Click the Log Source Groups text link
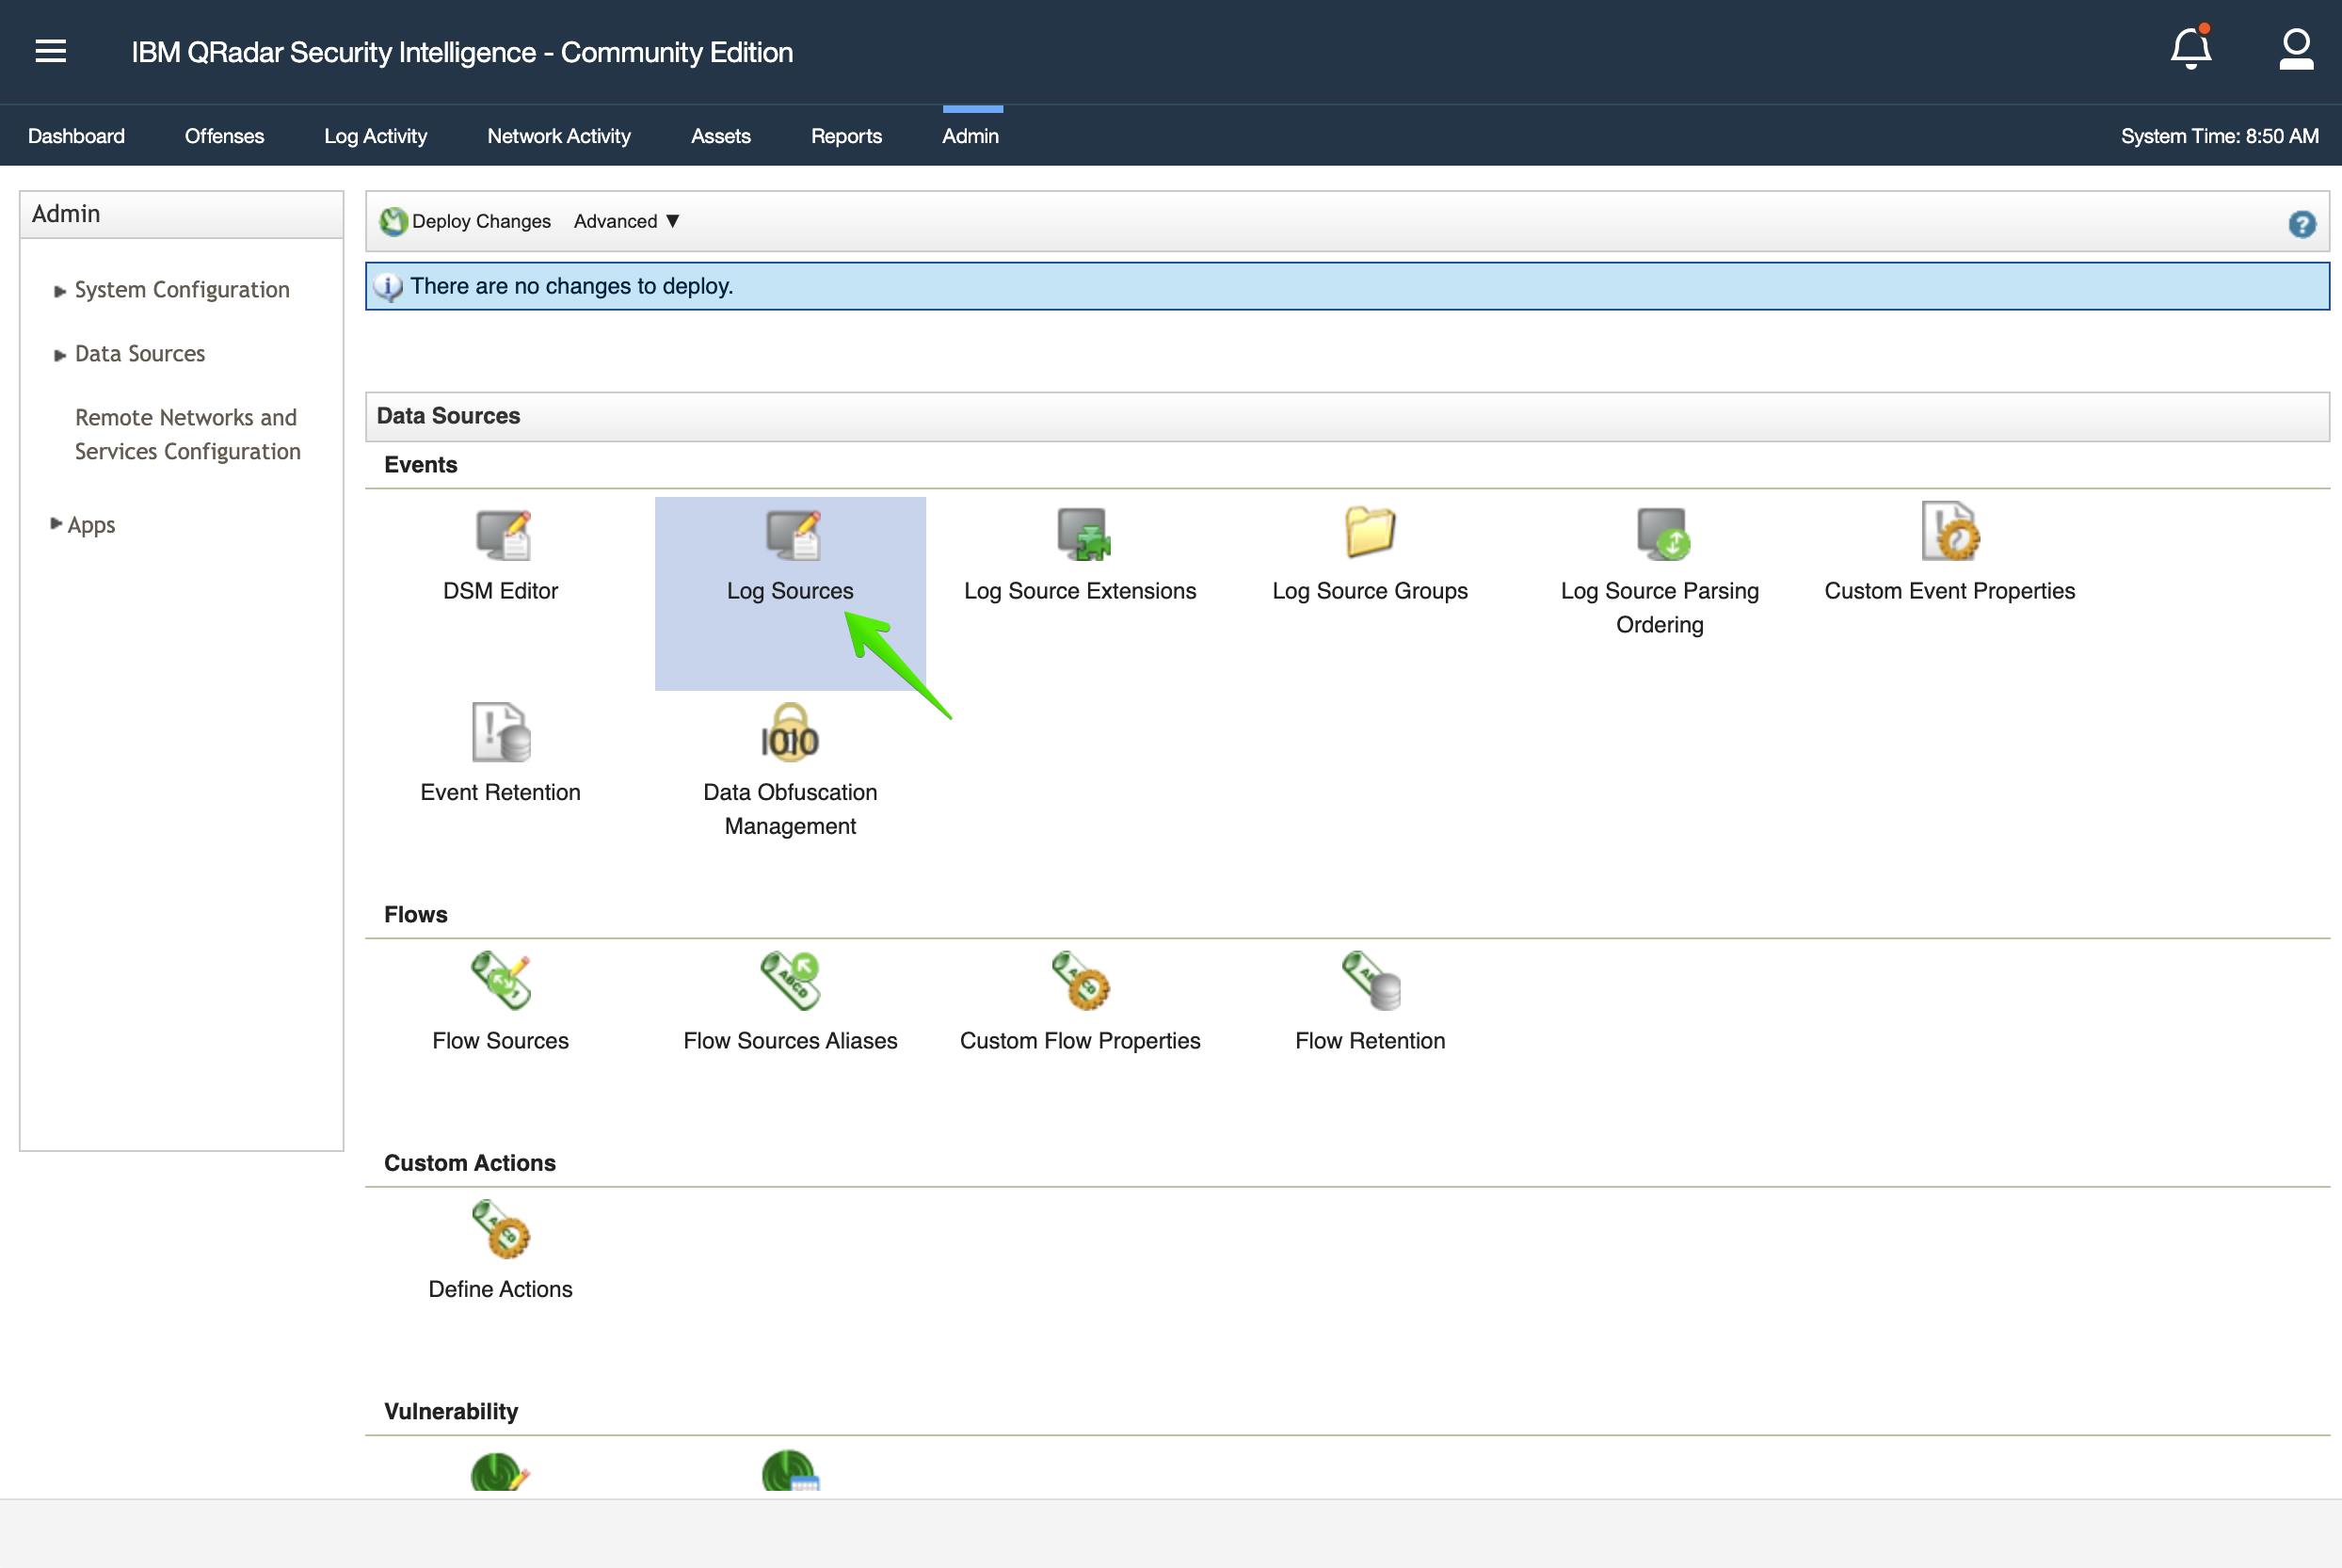This screenshot has height=1568, width=2342. tap(1370, 591)
